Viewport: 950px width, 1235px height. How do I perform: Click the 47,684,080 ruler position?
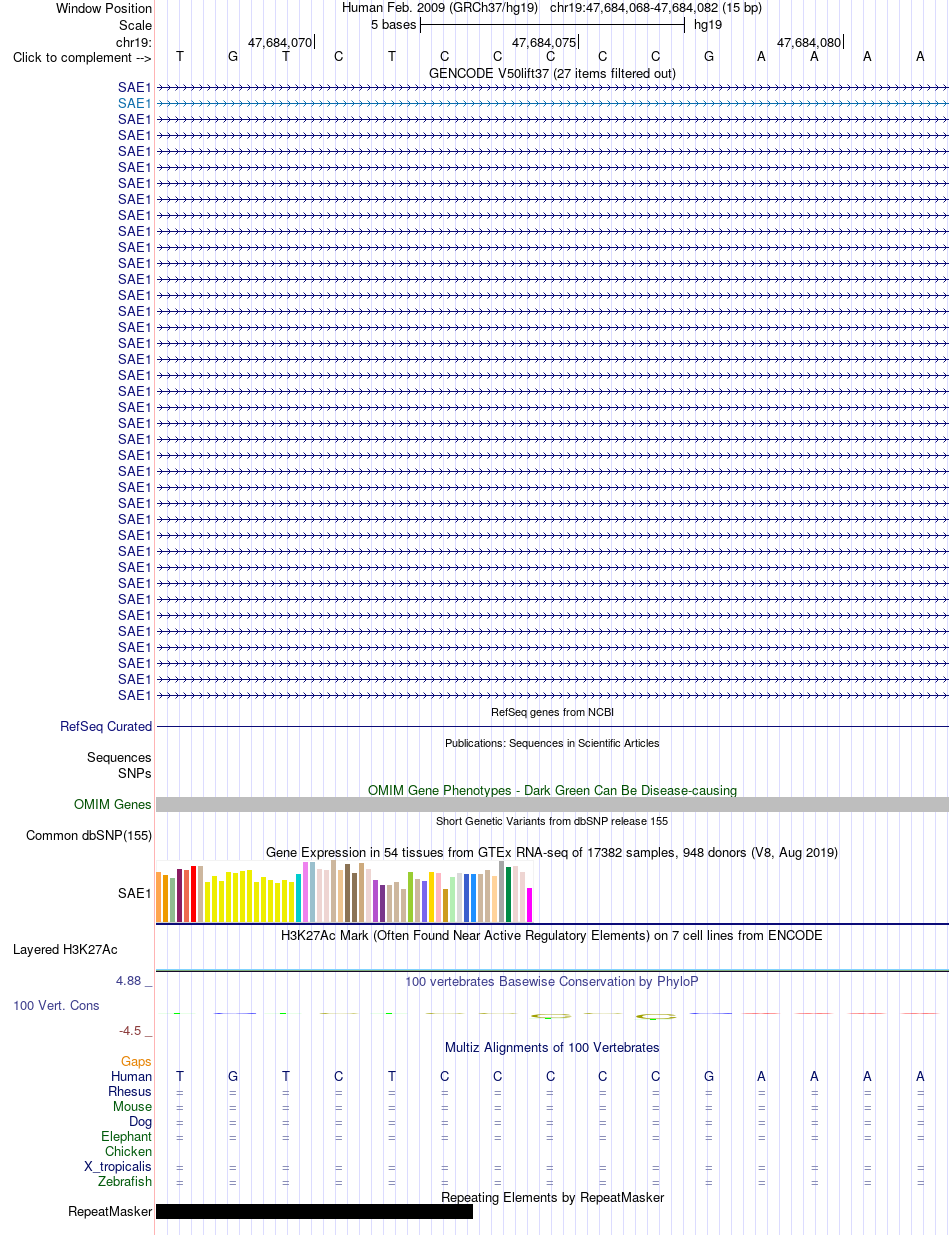click(809, 42)
